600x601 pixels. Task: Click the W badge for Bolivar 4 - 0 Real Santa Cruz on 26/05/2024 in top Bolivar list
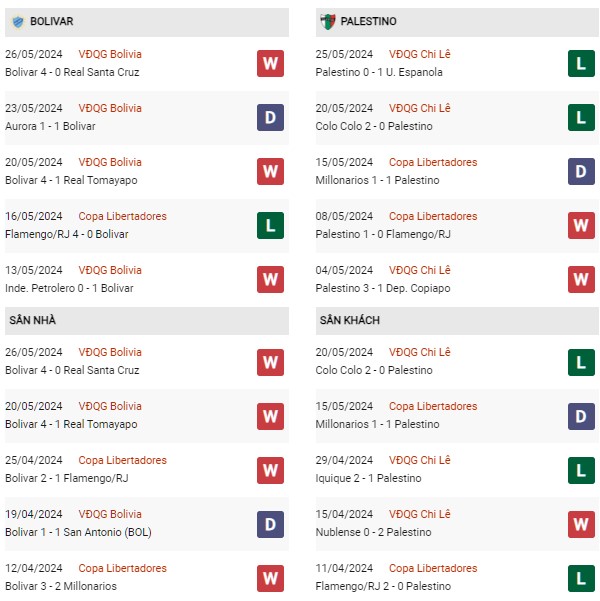[x=270, y=64]
